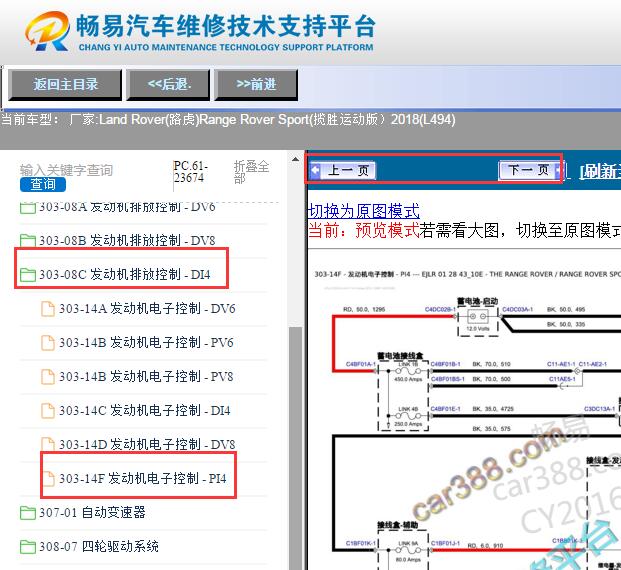Click the 刷新 refresh link
The width and height of the screenshot is (621, 570).
[x=600, y=171]
